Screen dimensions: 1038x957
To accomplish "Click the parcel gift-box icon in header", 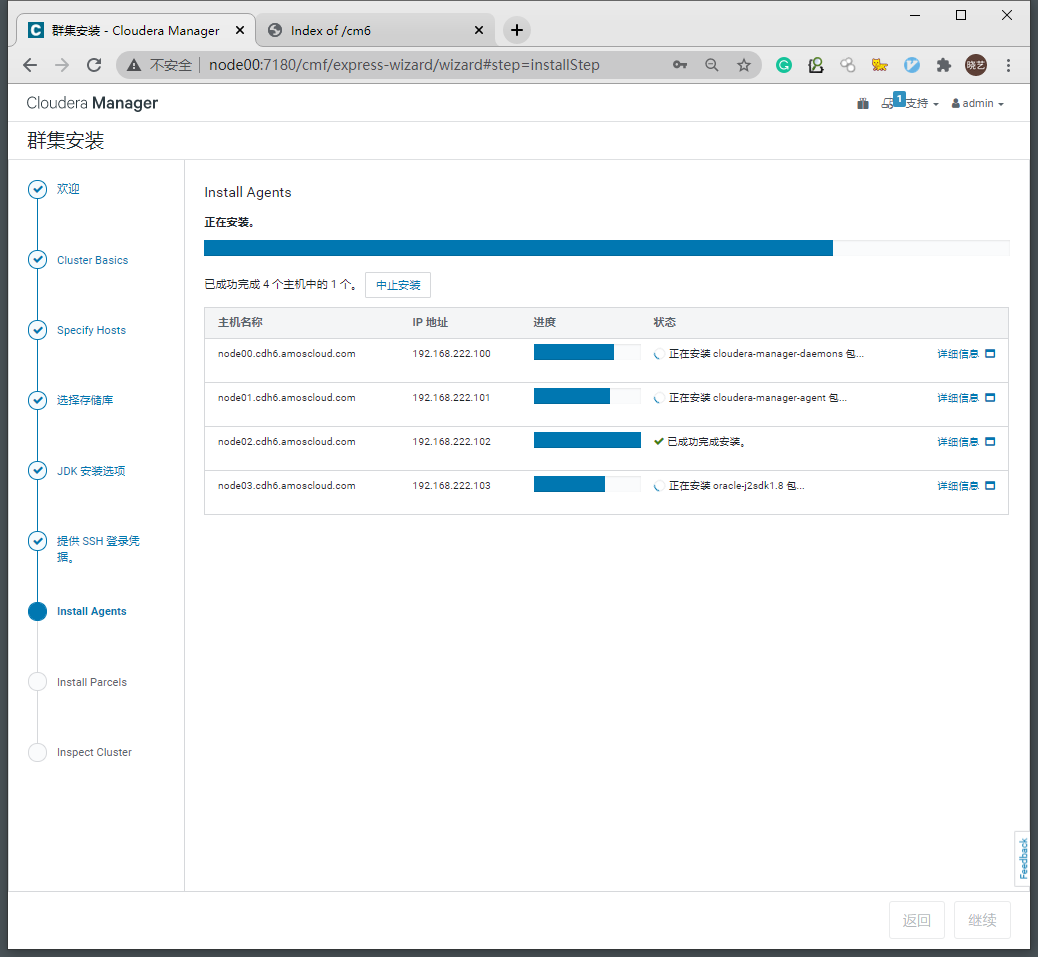I will point(863,103).
